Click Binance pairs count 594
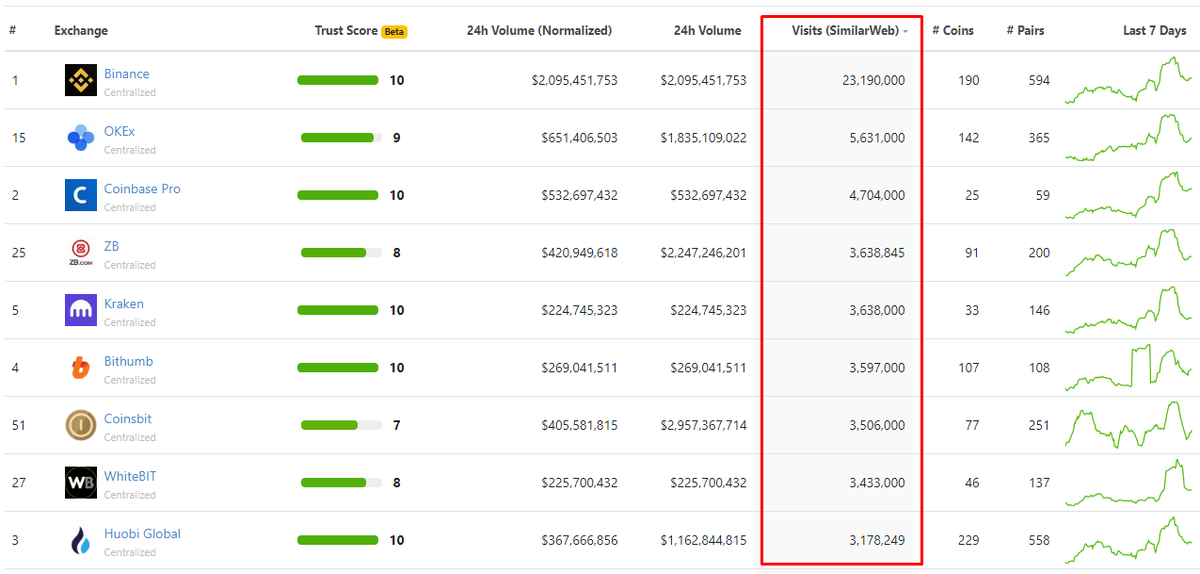 pyautogui.click(x=1039, y=80)
